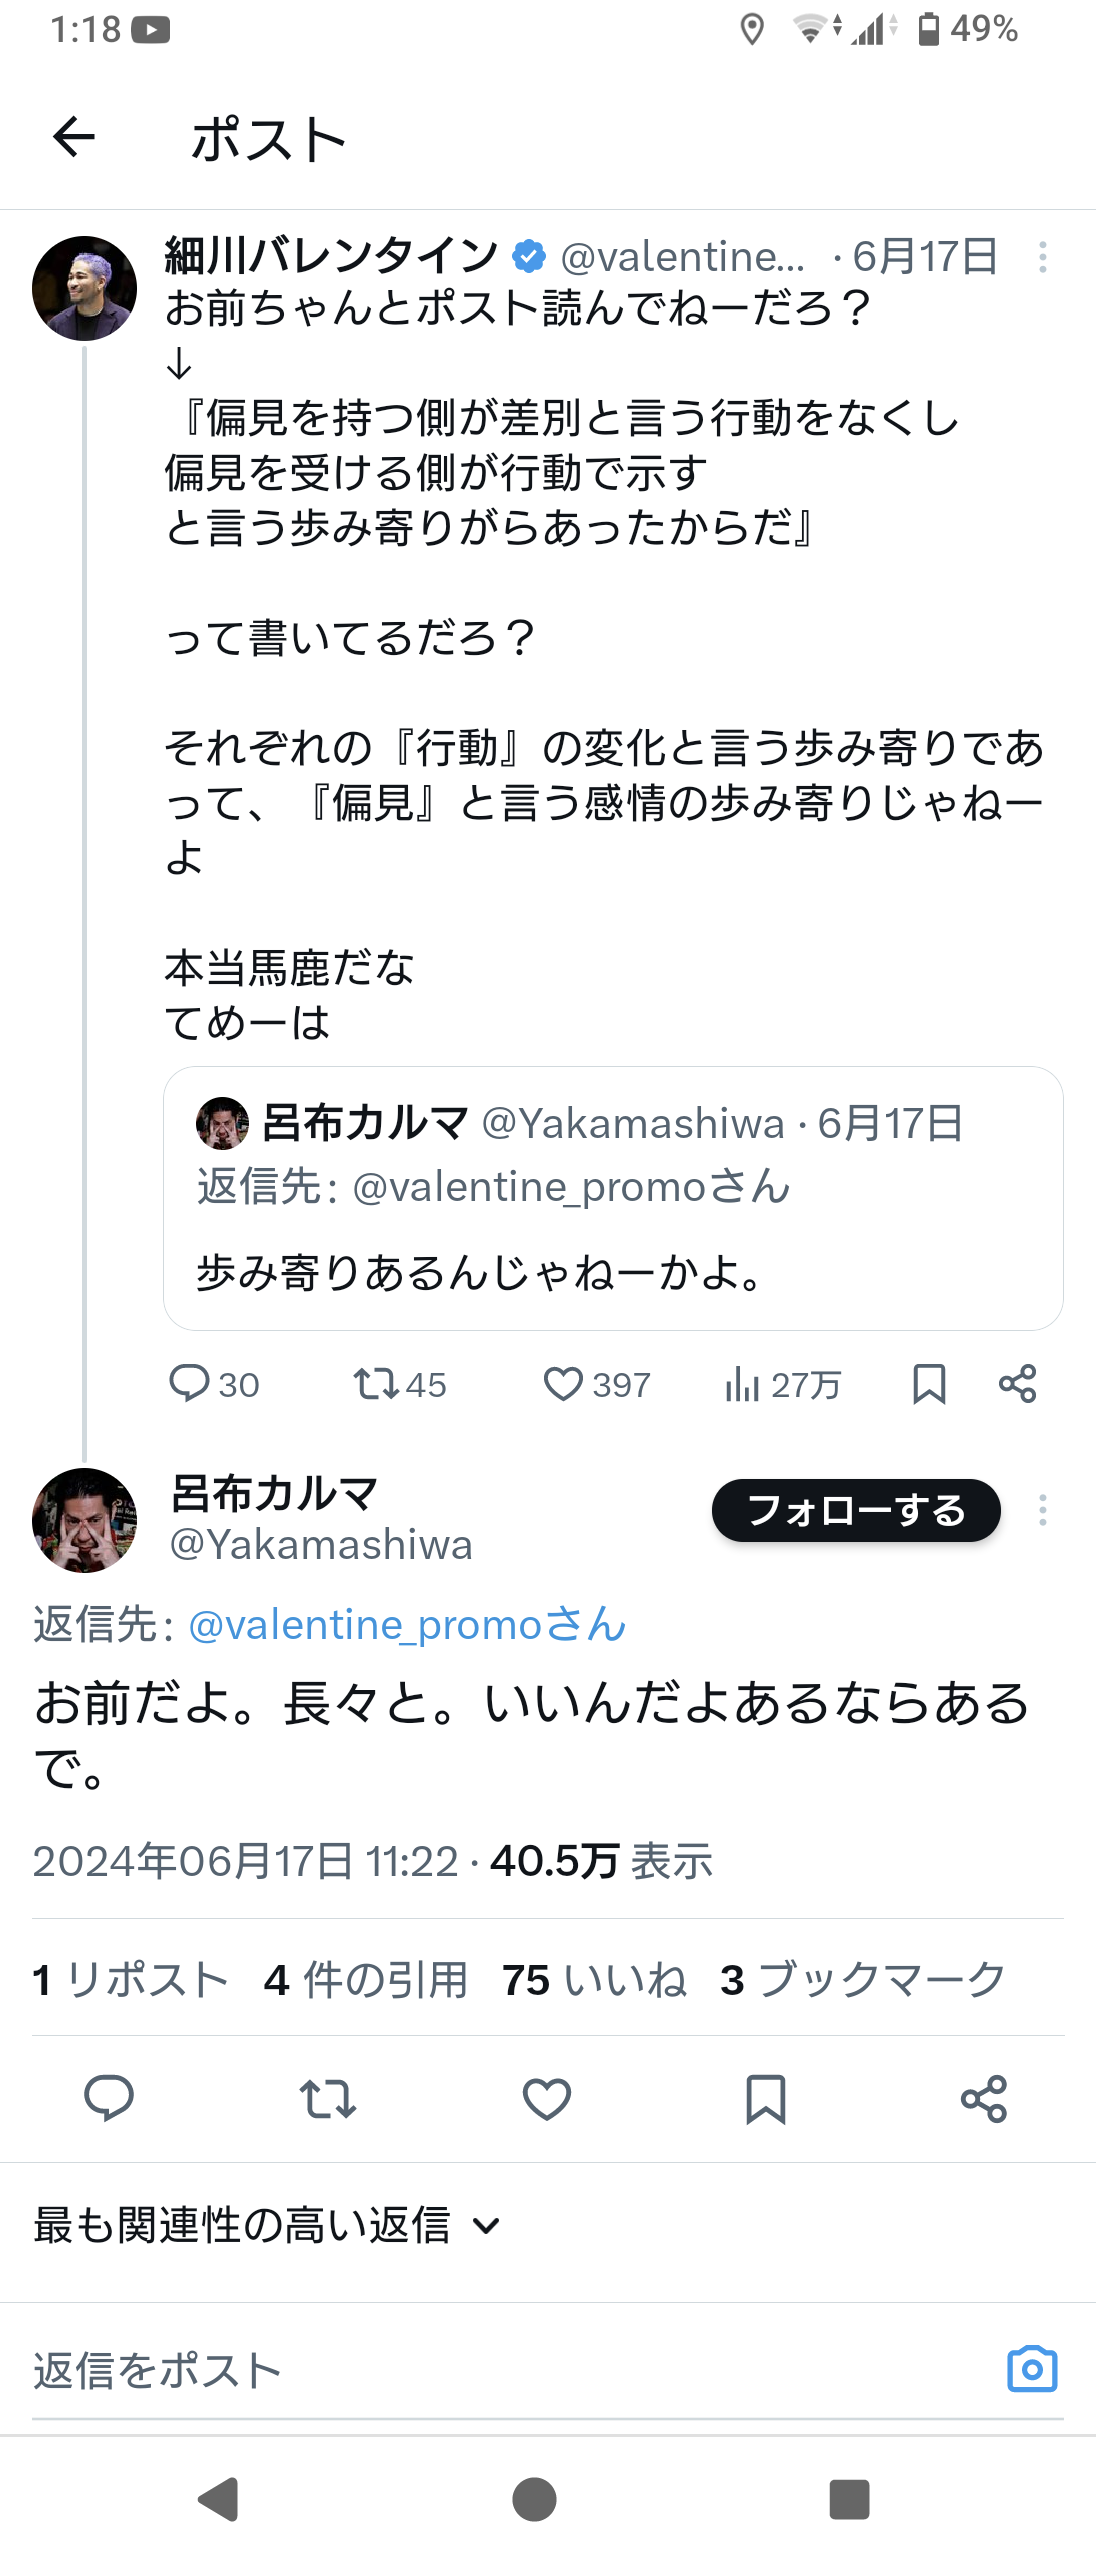
Task: Like the 呂布カルマ main post
Action: (547, 2098)
